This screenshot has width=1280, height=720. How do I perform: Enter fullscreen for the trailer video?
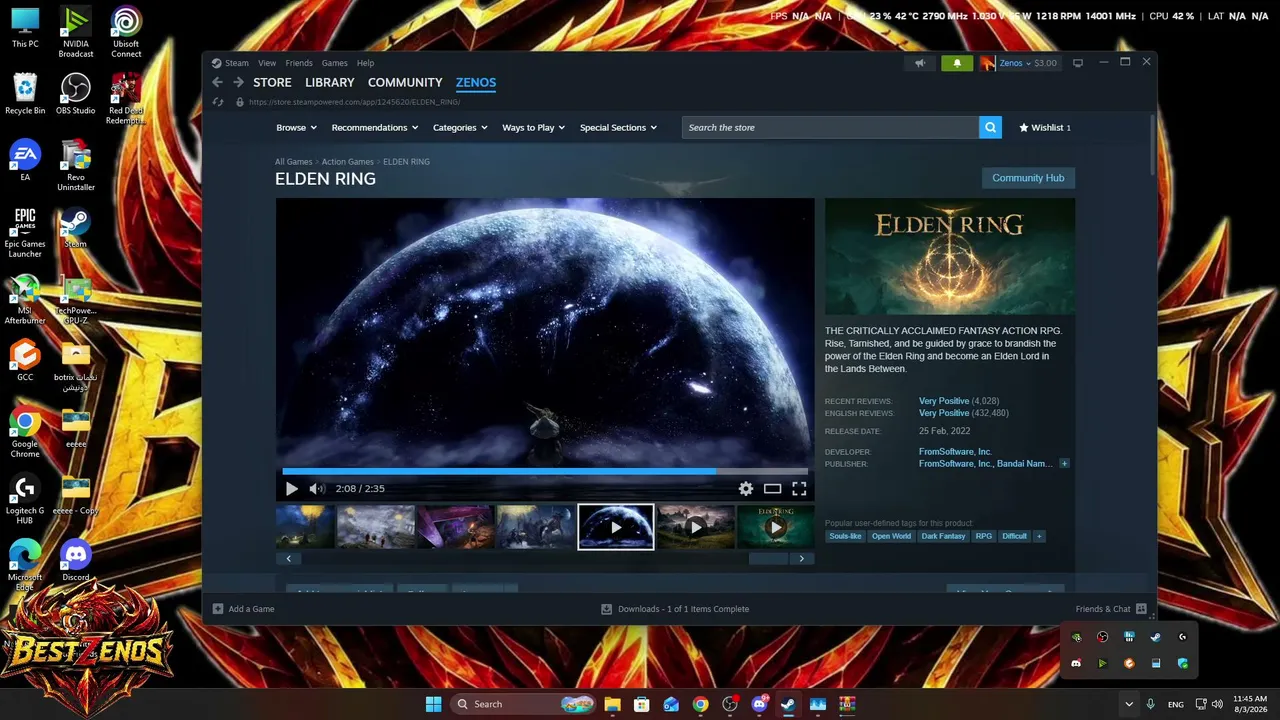[x=799, y=489]
